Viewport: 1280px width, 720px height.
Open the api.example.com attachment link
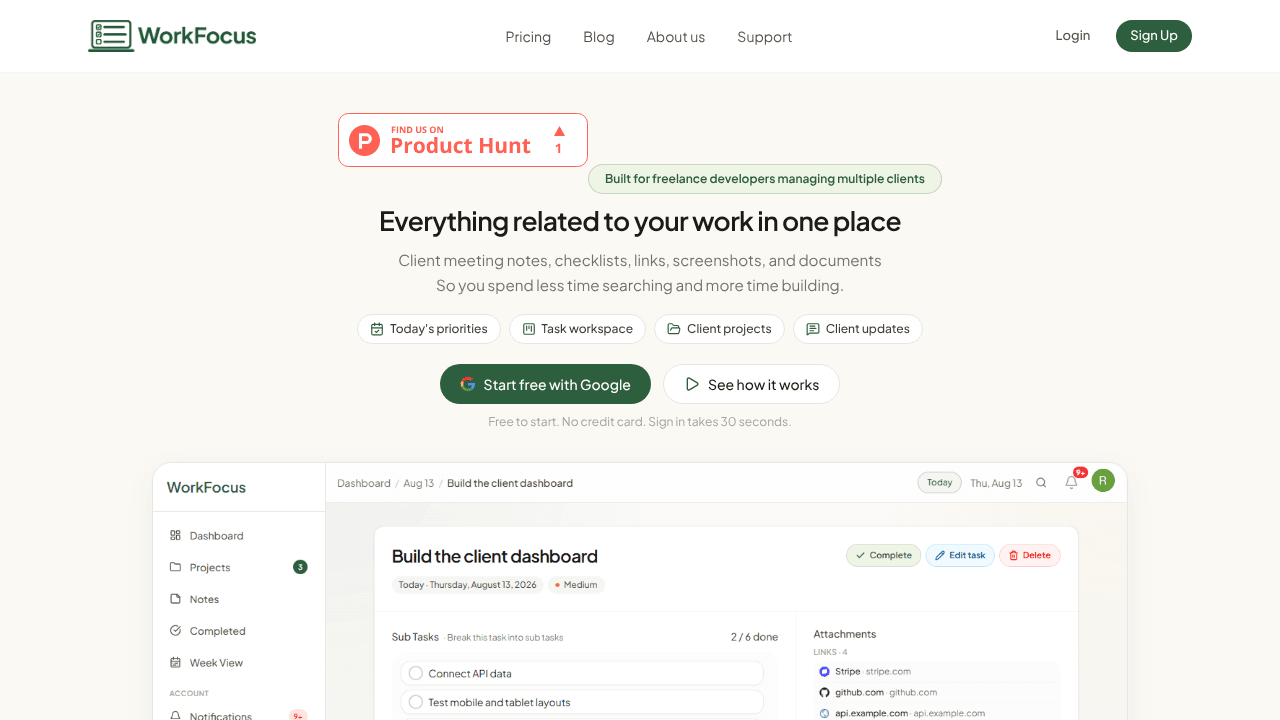point(936,713)
